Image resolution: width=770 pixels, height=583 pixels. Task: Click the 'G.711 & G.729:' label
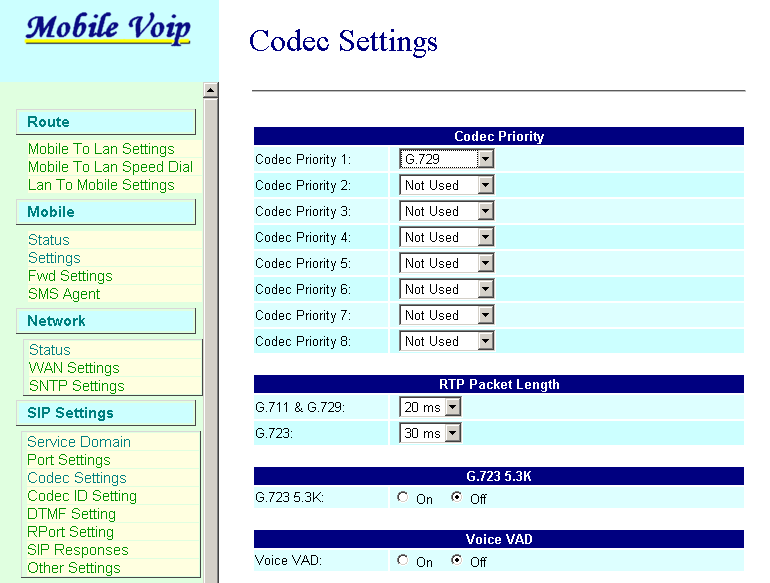coord(300,407)
